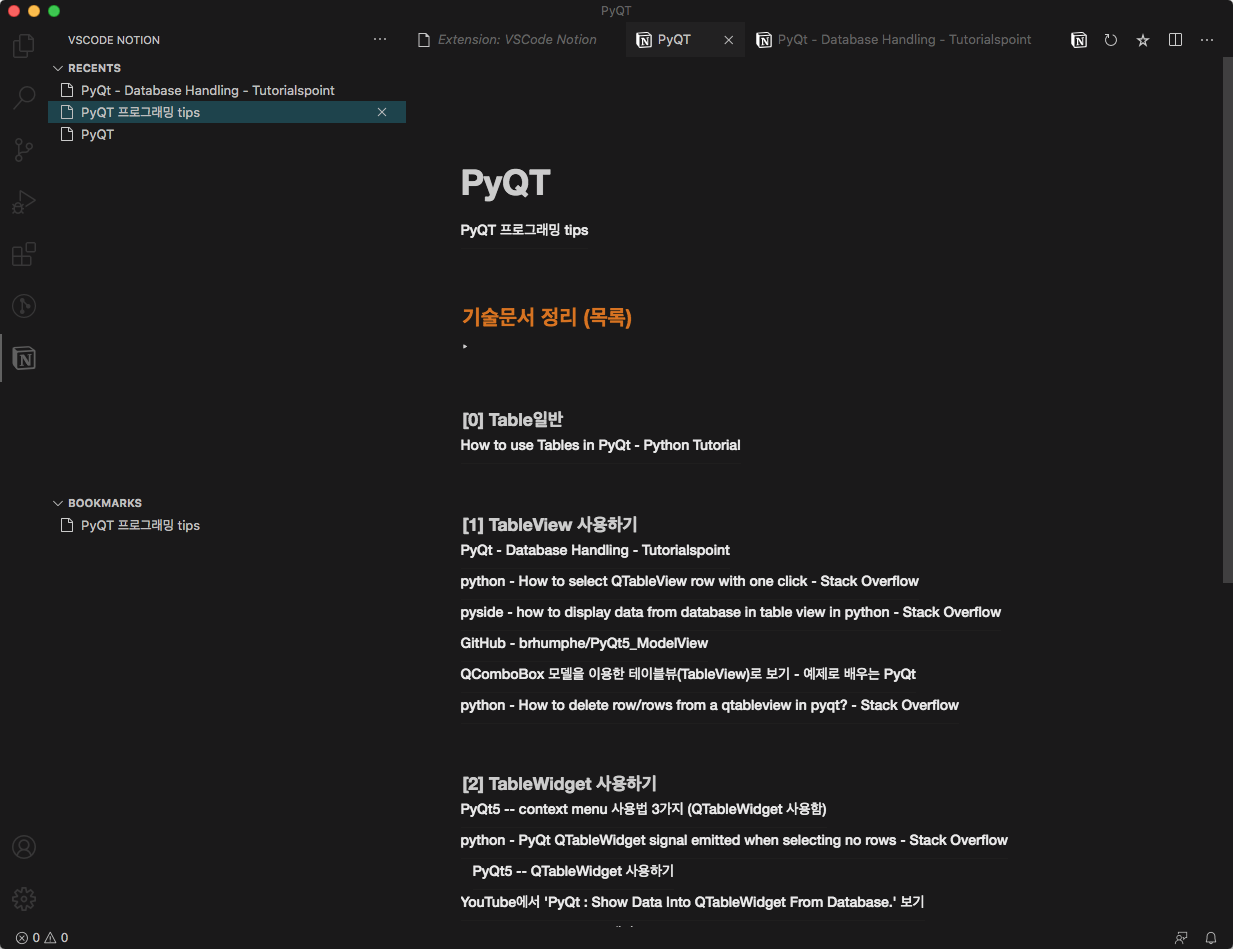This screenshot has width=1233, height=949.
Task: Open the Extensions view
Action: (x=24, y=254)
